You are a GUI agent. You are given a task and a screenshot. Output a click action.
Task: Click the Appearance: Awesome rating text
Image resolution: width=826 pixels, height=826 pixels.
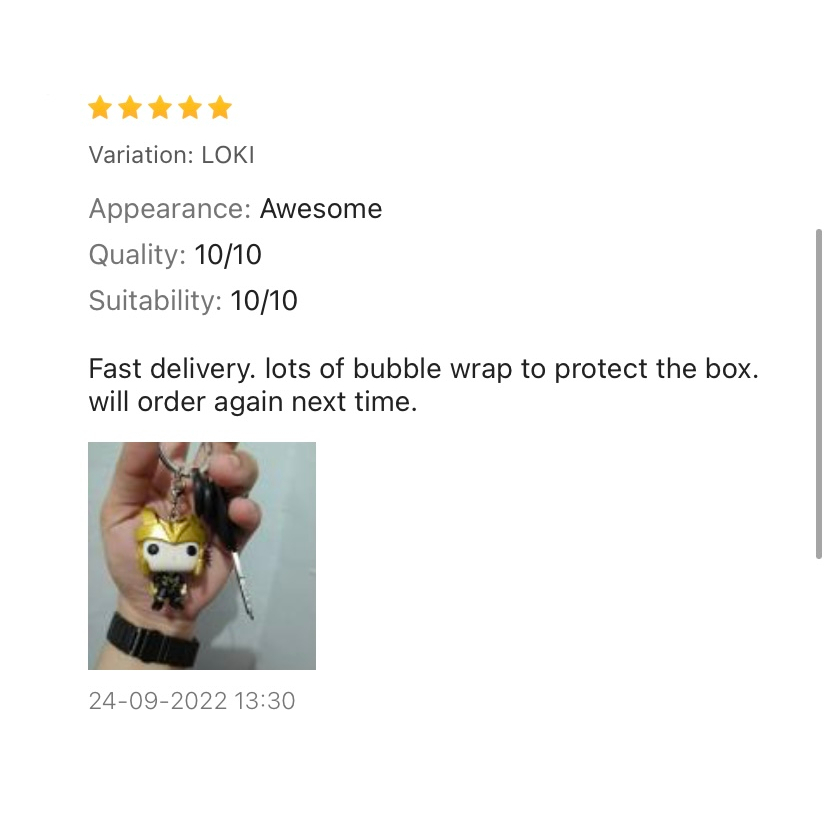pos(235,209)
